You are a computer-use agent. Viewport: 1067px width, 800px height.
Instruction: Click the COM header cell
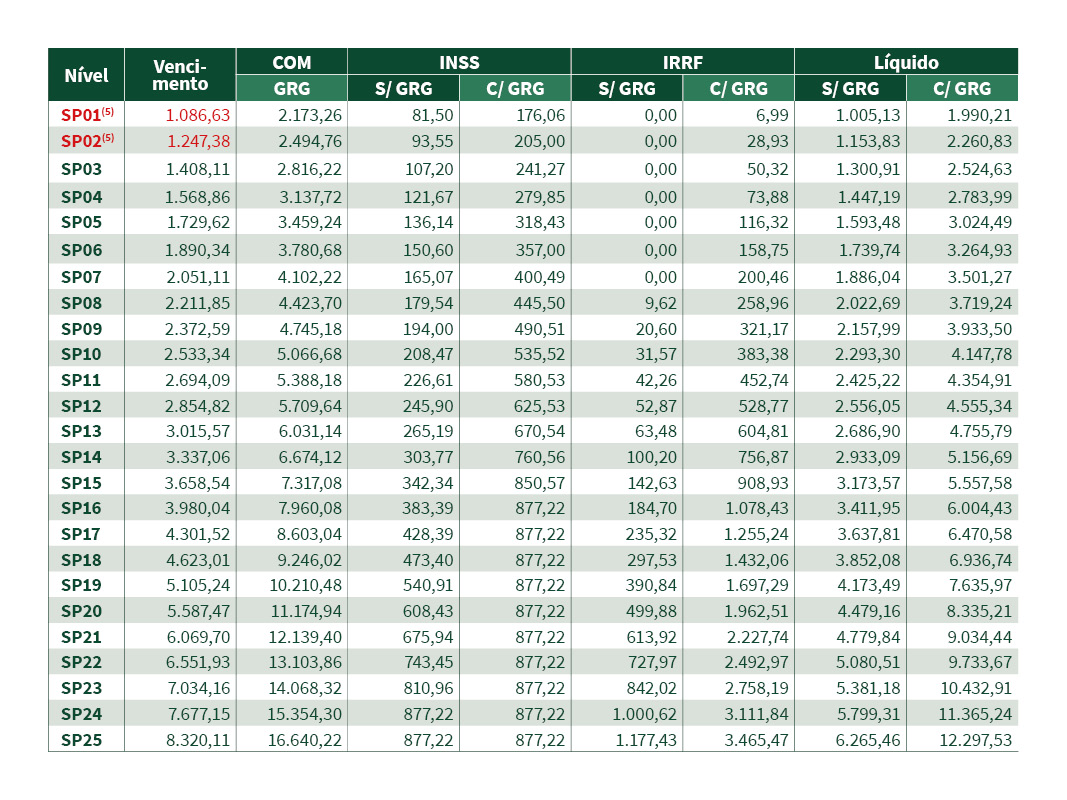click(291, 62)
